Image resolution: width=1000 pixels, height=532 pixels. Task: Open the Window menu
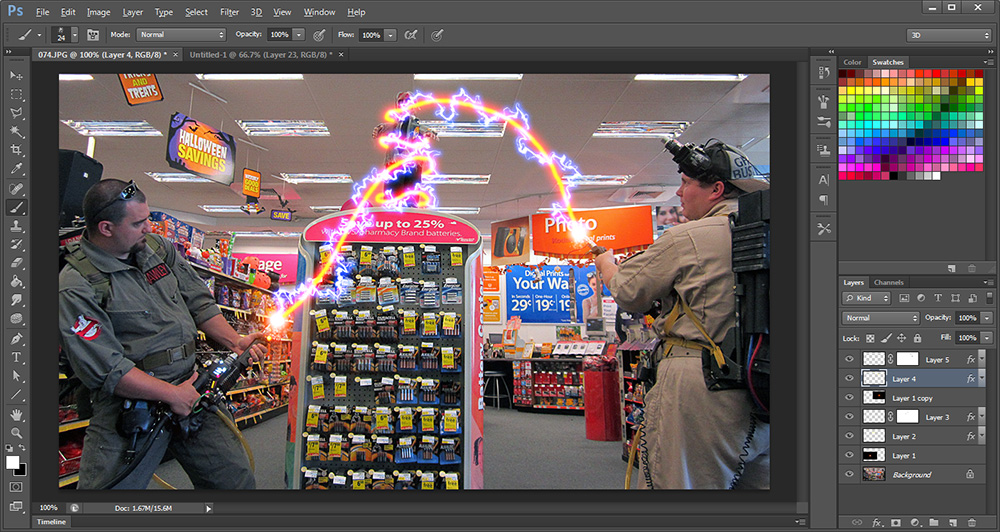click(320, 12)
